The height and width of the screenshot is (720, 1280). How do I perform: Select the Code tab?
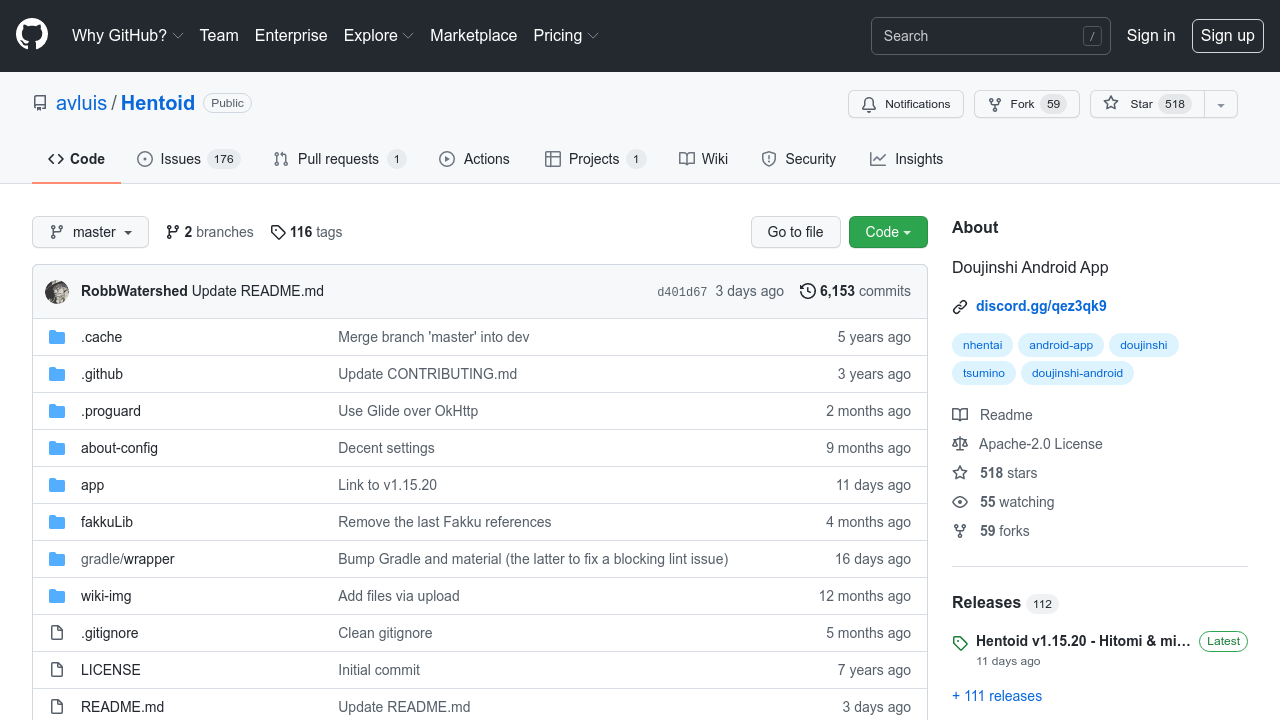[x=76, y=159]
